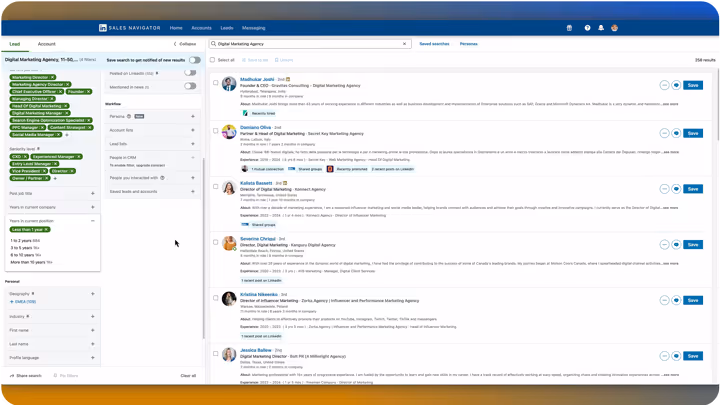Image resolution: width=720 pixels, height=405 pixels.
Task: Tick checkbox beside Kalista Bassett
Action: coord(215,186)
